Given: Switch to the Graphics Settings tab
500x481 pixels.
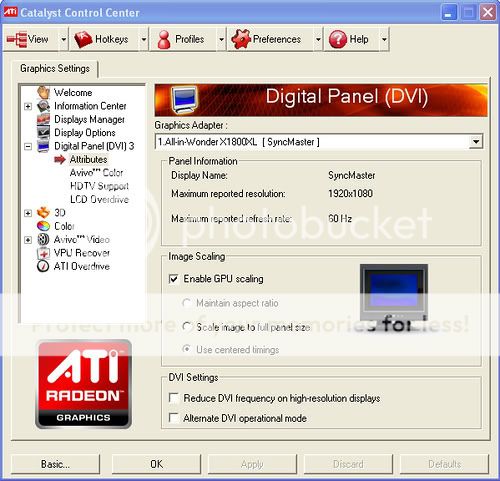Looking at the screenshot, I should (55, 69).
